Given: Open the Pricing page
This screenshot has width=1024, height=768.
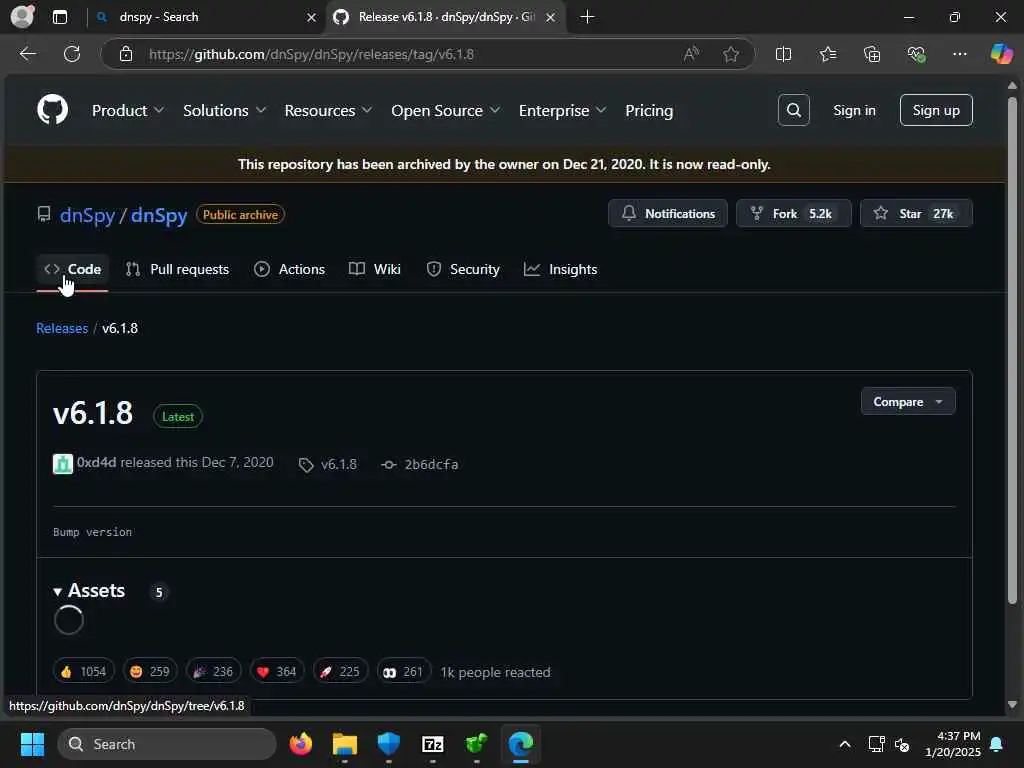Looking at the screenshot, I should (649, 110).
